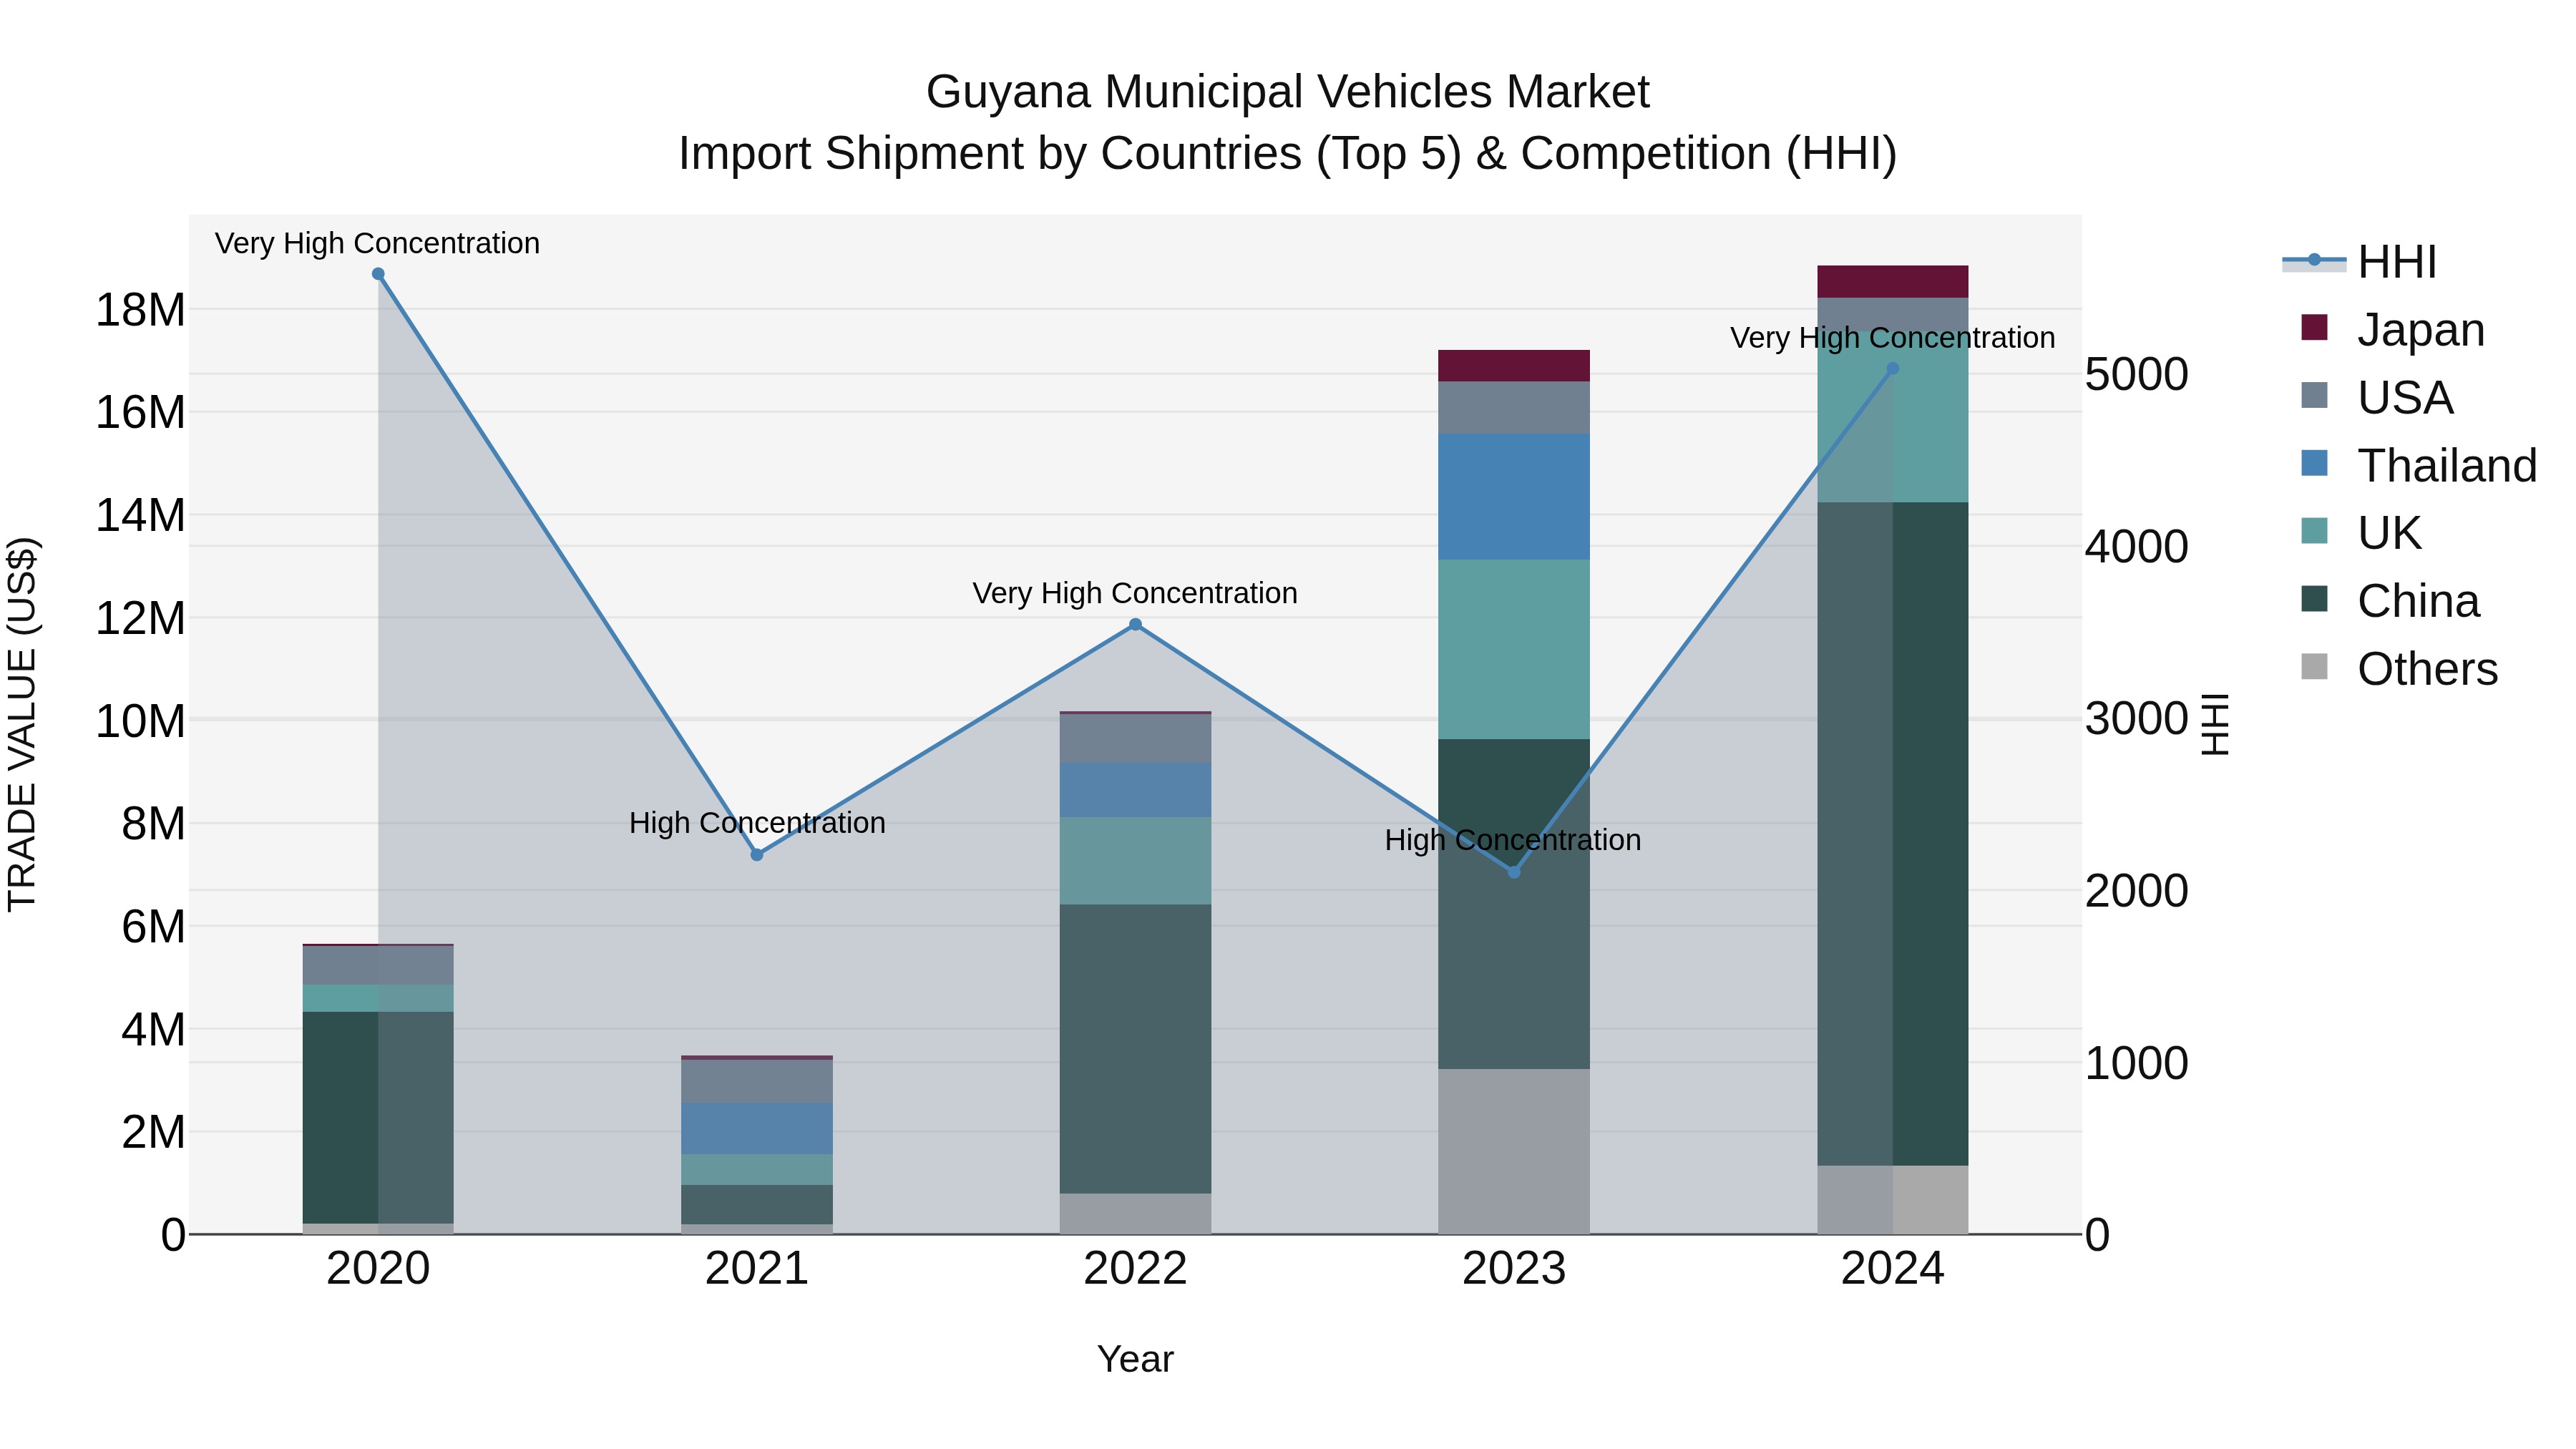Click the 2022 x-axis label
This screenshot has height=1449, width=2576.
[x=1135, y=1269]
